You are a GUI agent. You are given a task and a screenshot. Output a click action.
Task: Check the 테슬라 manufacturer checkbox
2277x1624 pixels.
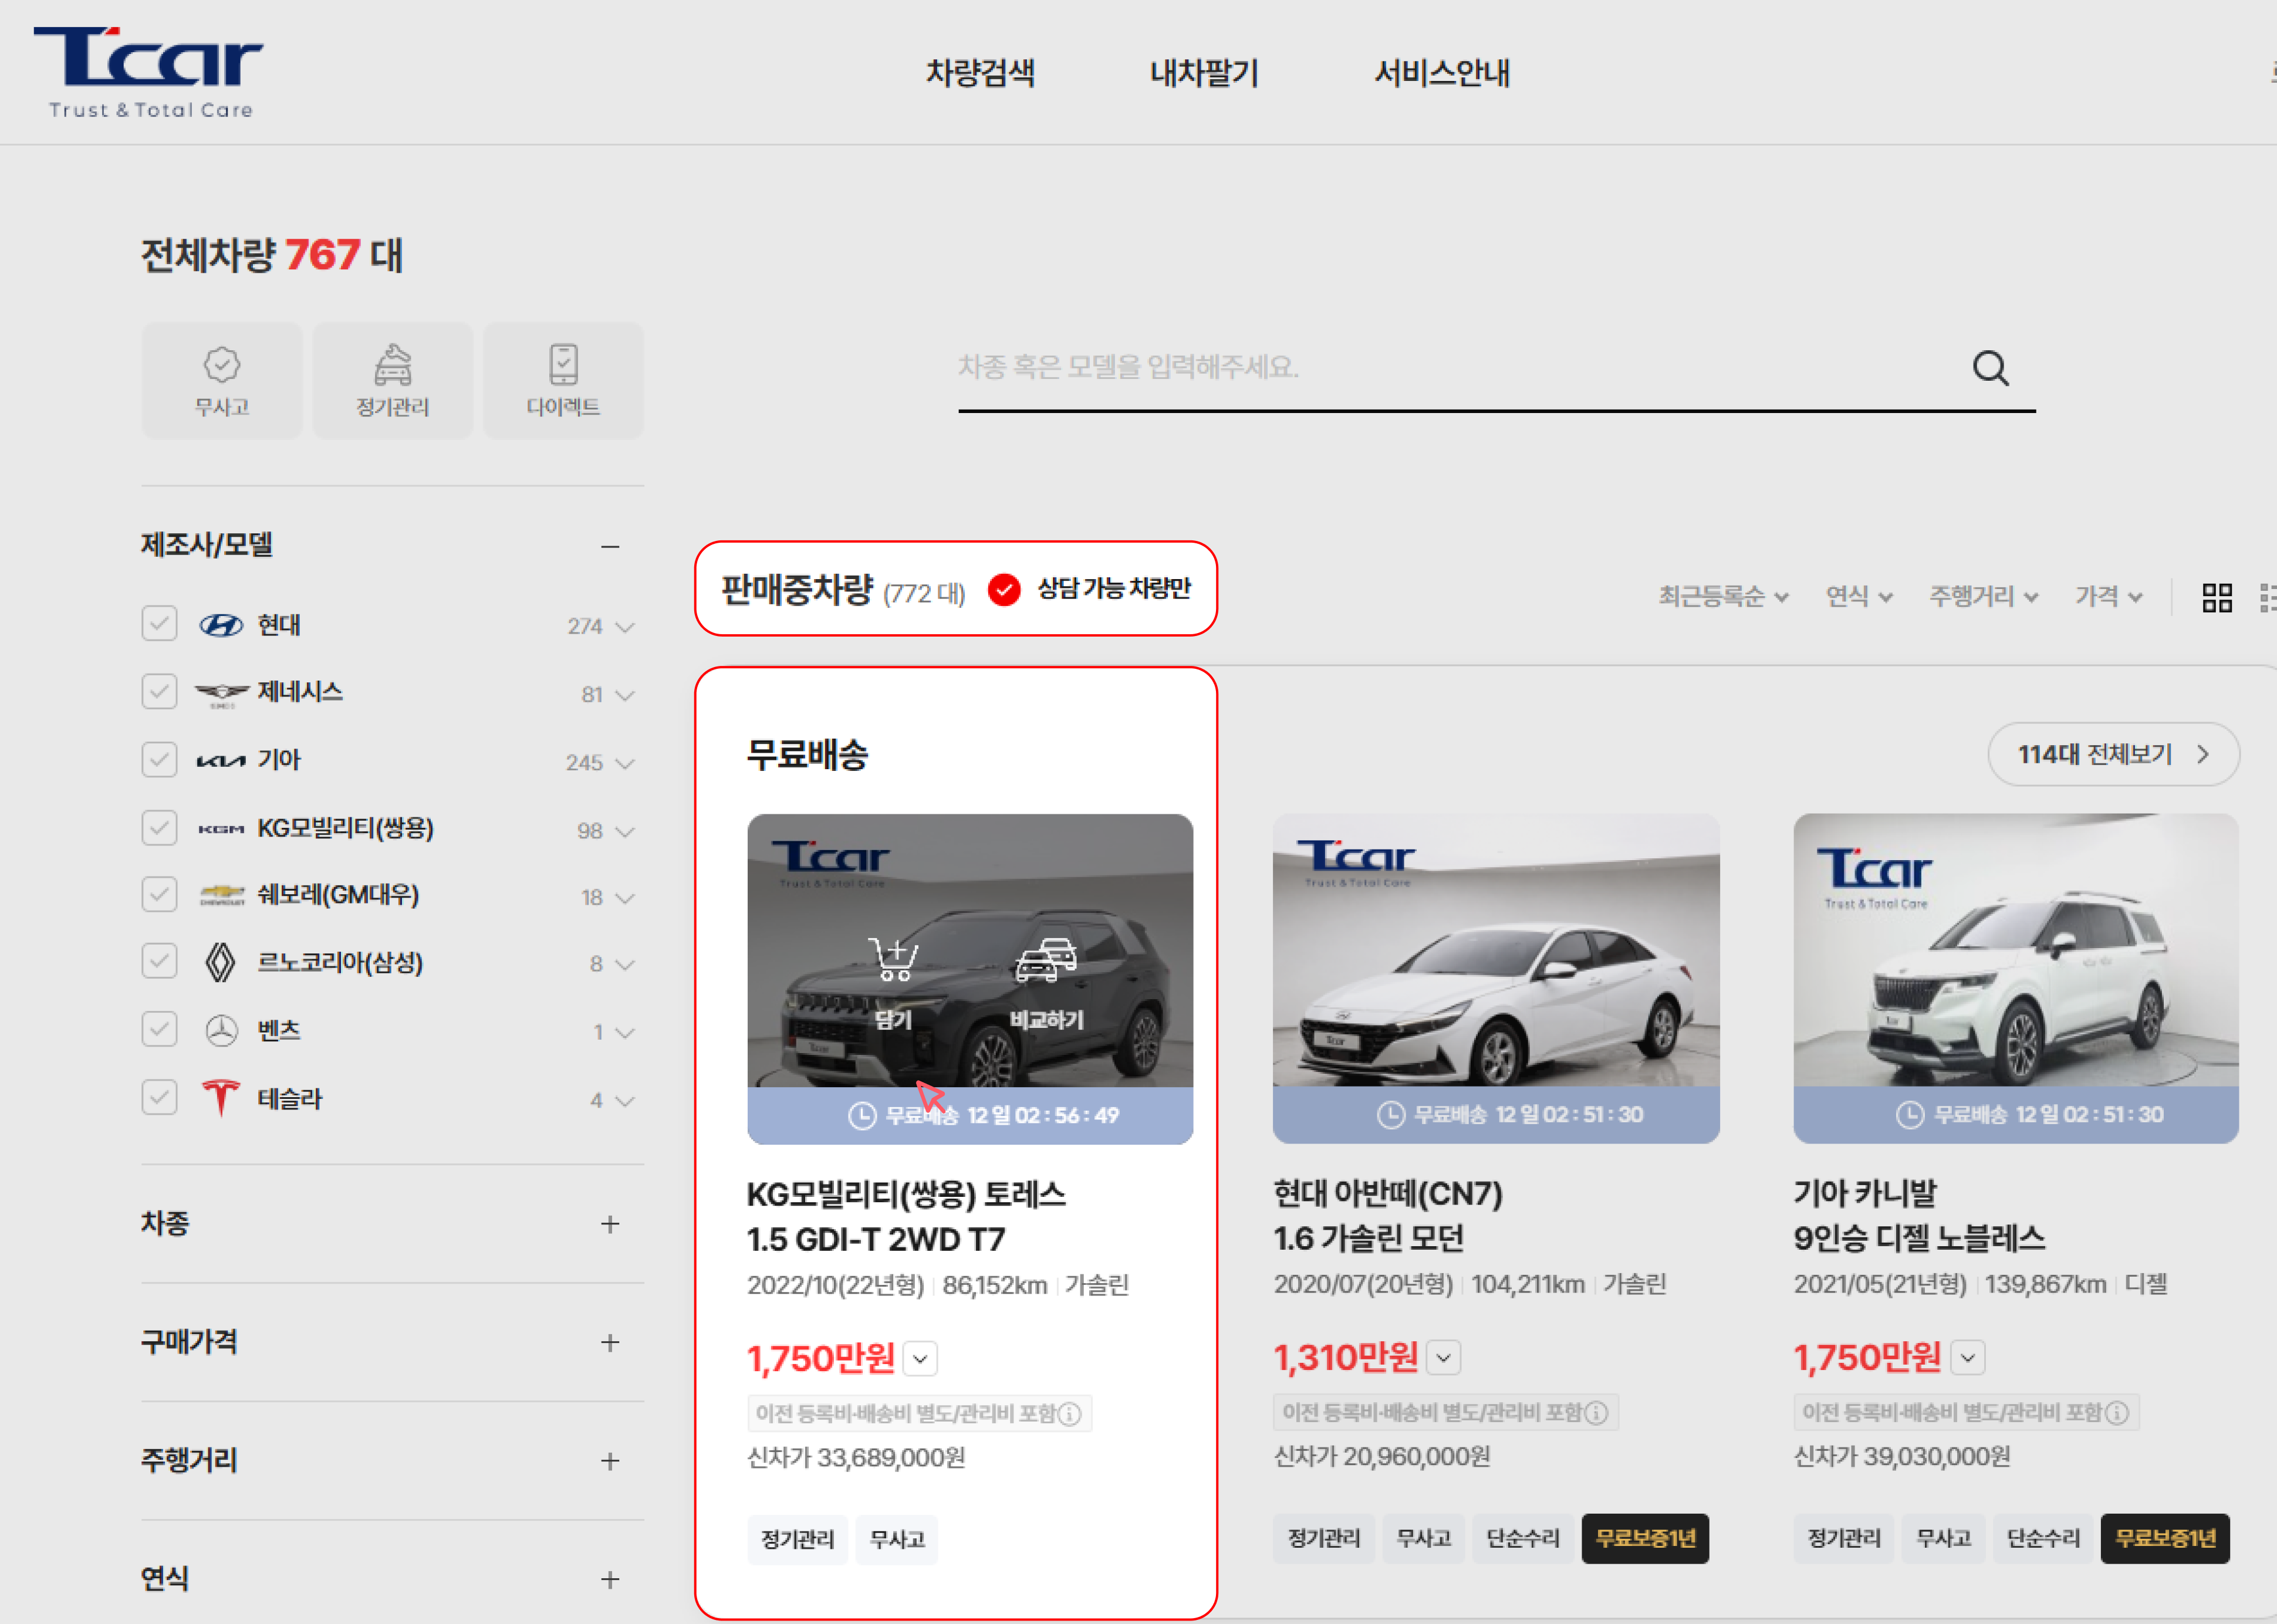point(159,1097)
